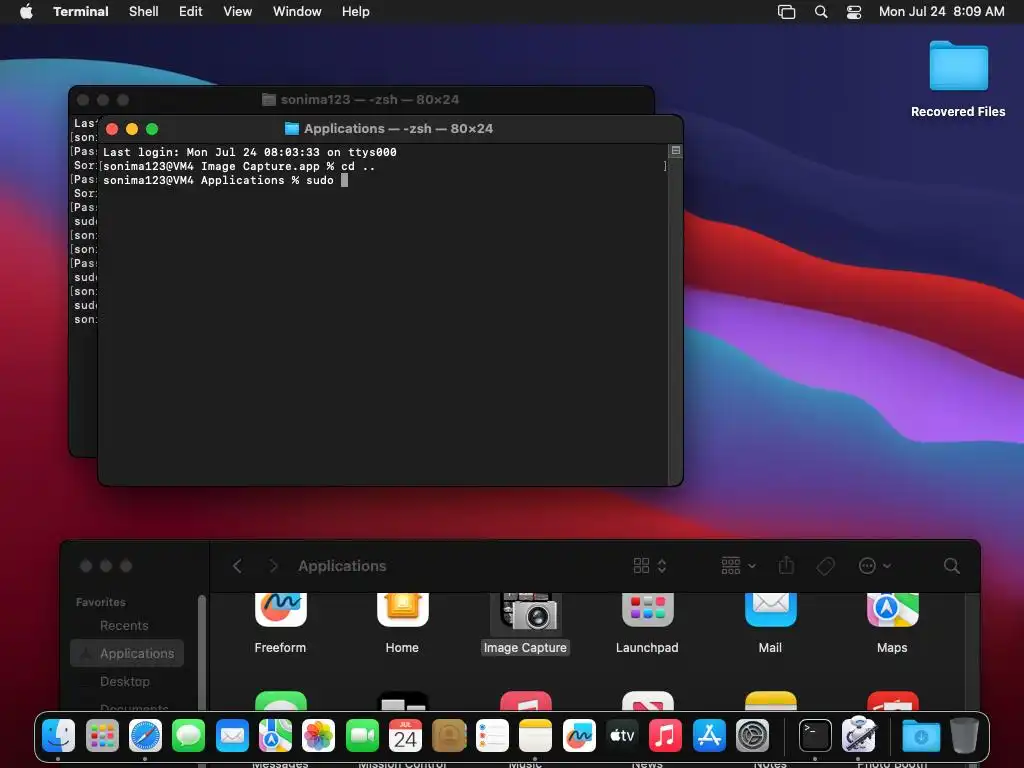Screen dimensions: 1024x768
Task: Launch FaceTime from the Dock
Action: point(362,735)
